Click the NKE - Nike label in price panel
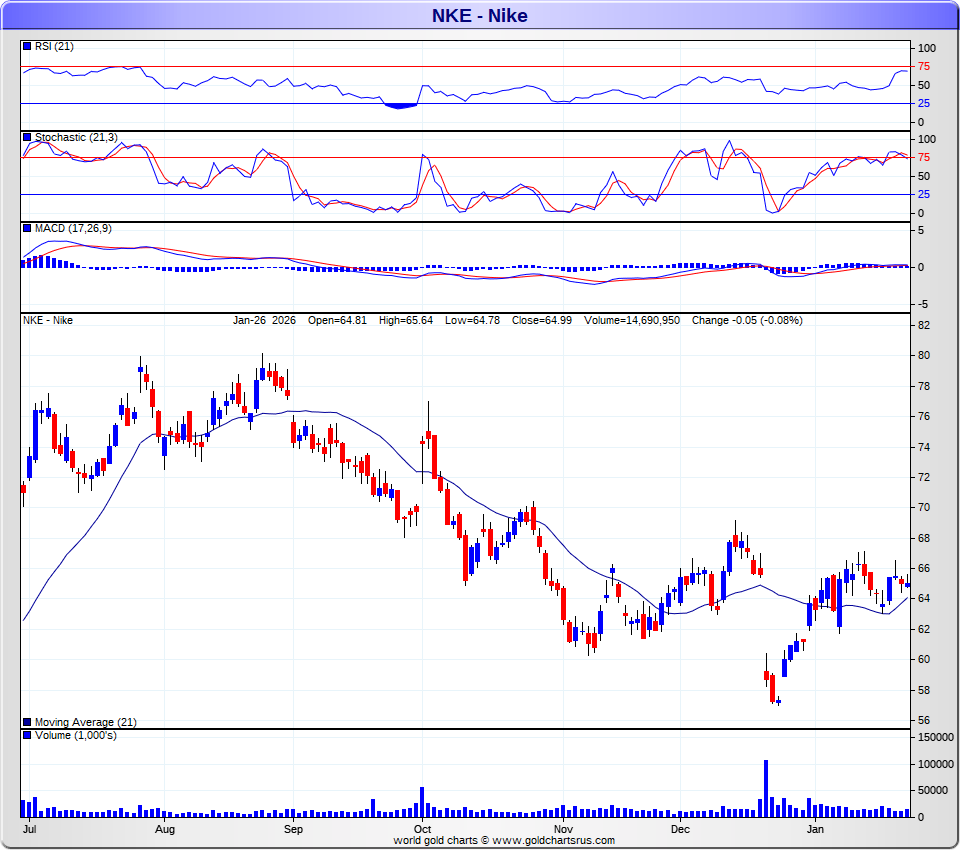The height and width of the screenshot is (850, 960). point(48,320)
